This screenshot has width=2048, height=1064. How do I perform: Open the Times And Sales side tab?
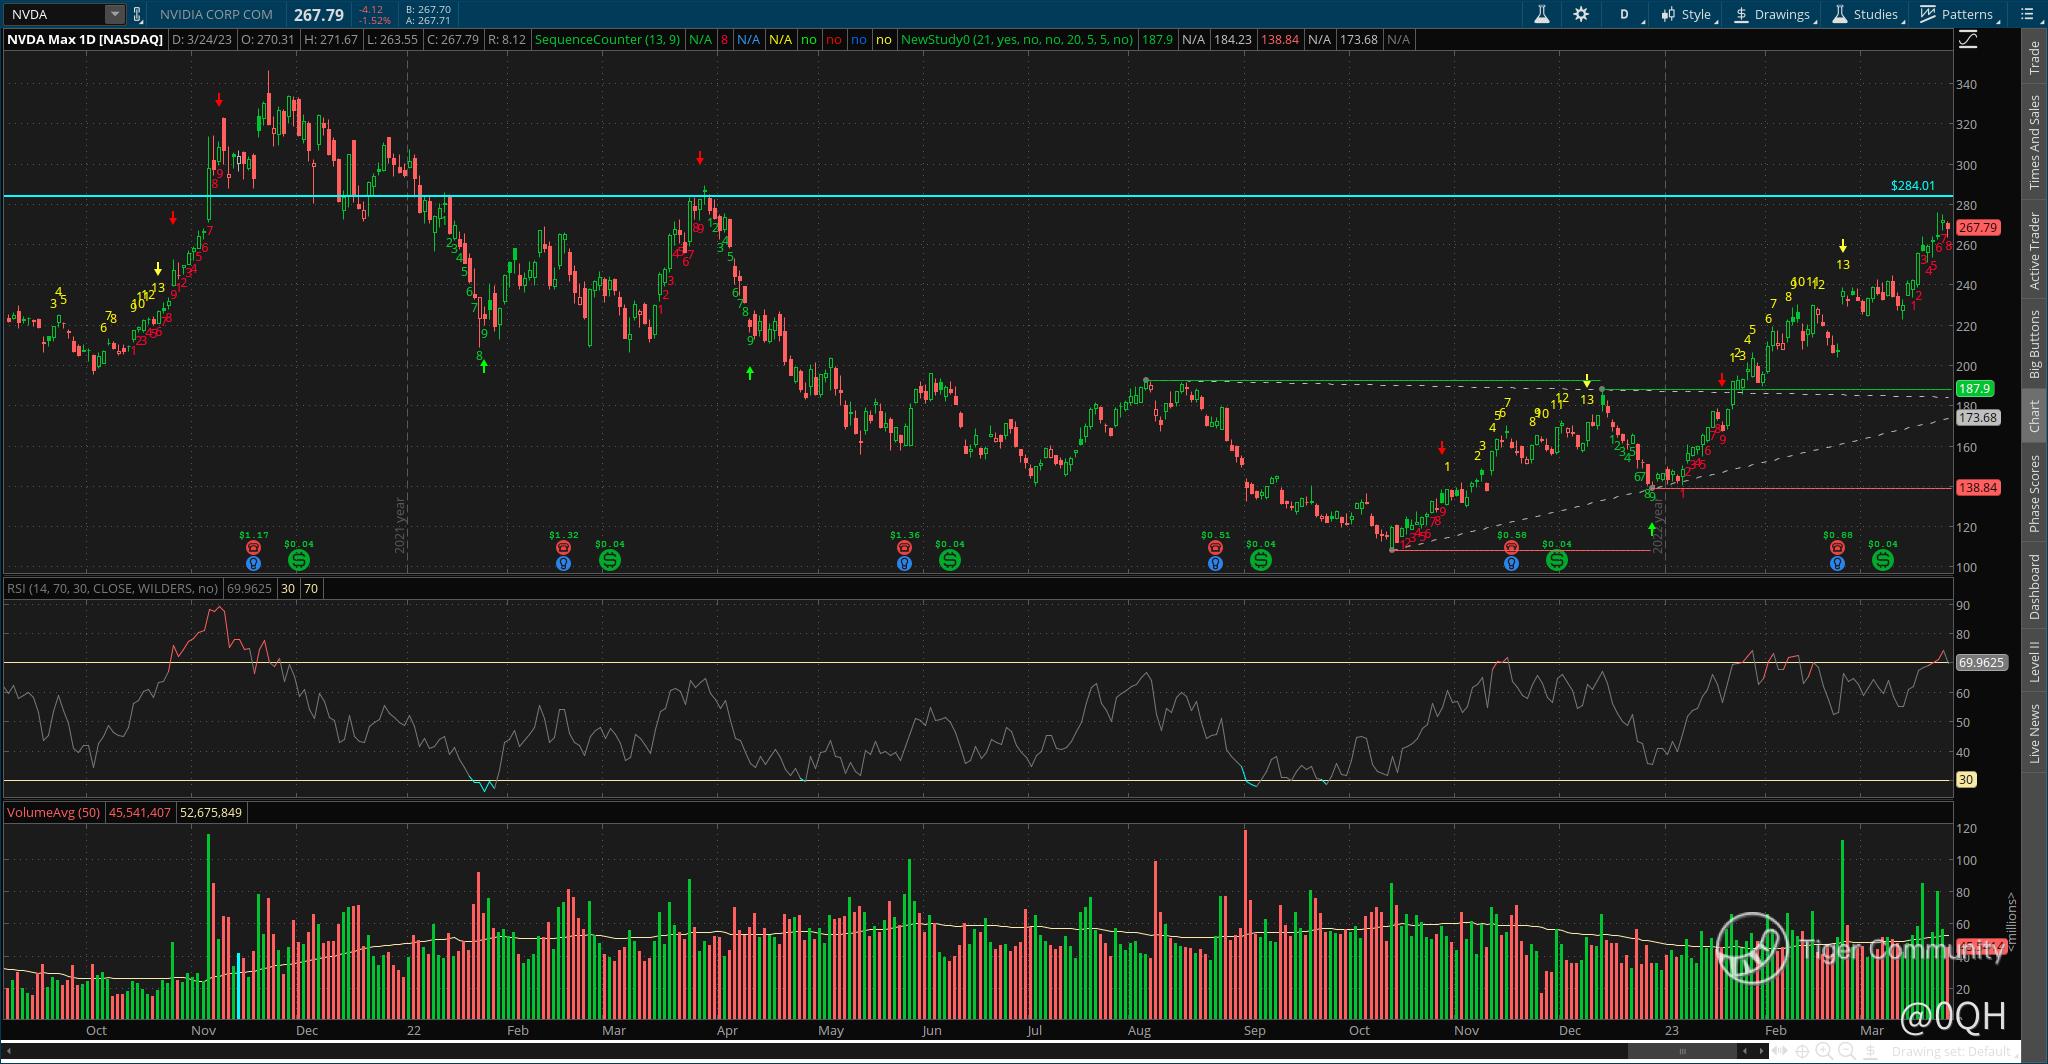click(2034, 142)
